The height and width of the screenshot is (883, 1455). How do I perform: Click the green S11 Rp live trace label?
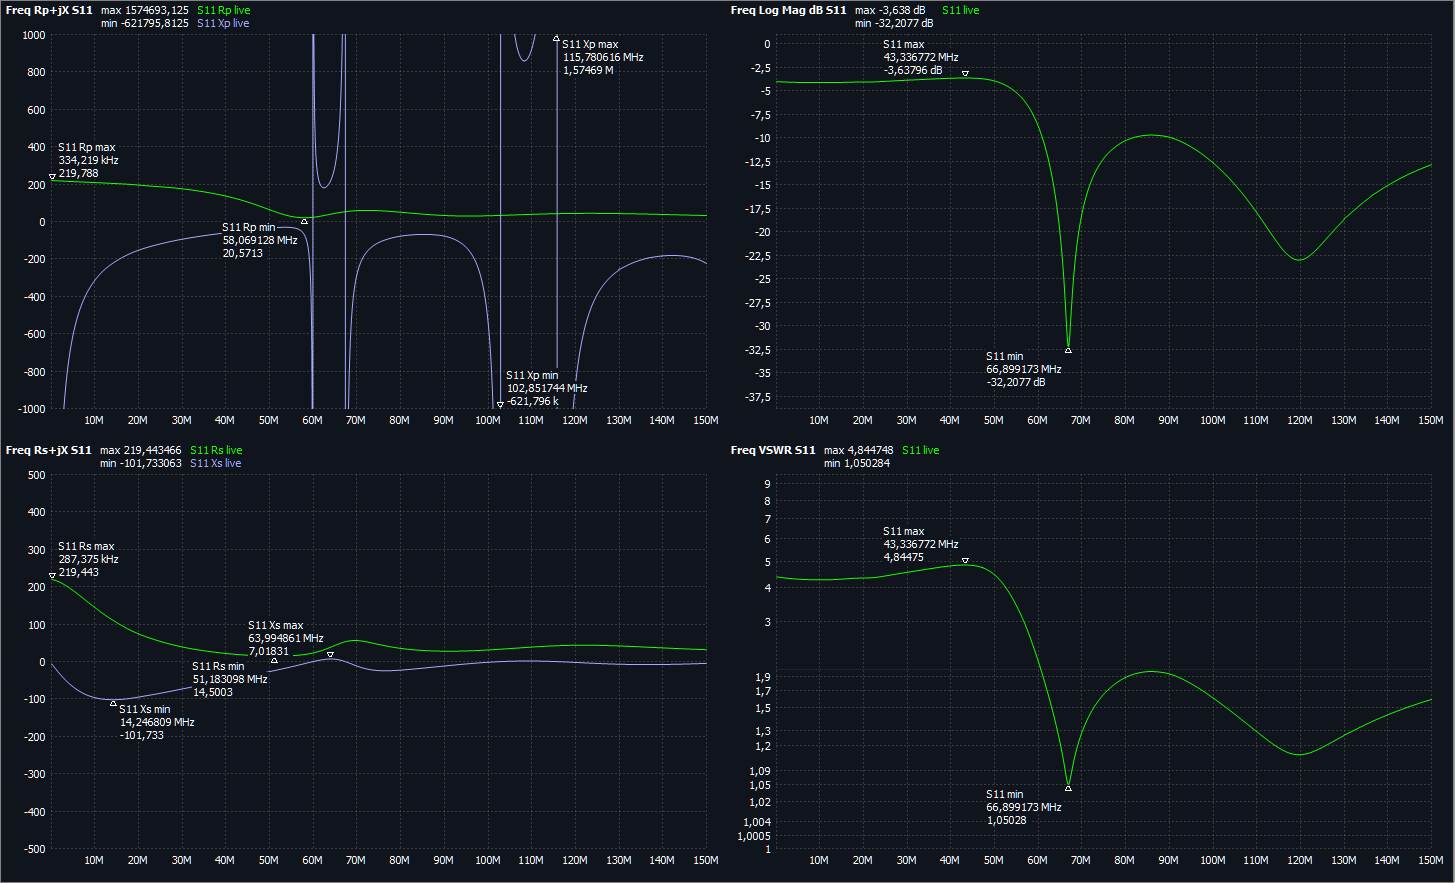224,10
